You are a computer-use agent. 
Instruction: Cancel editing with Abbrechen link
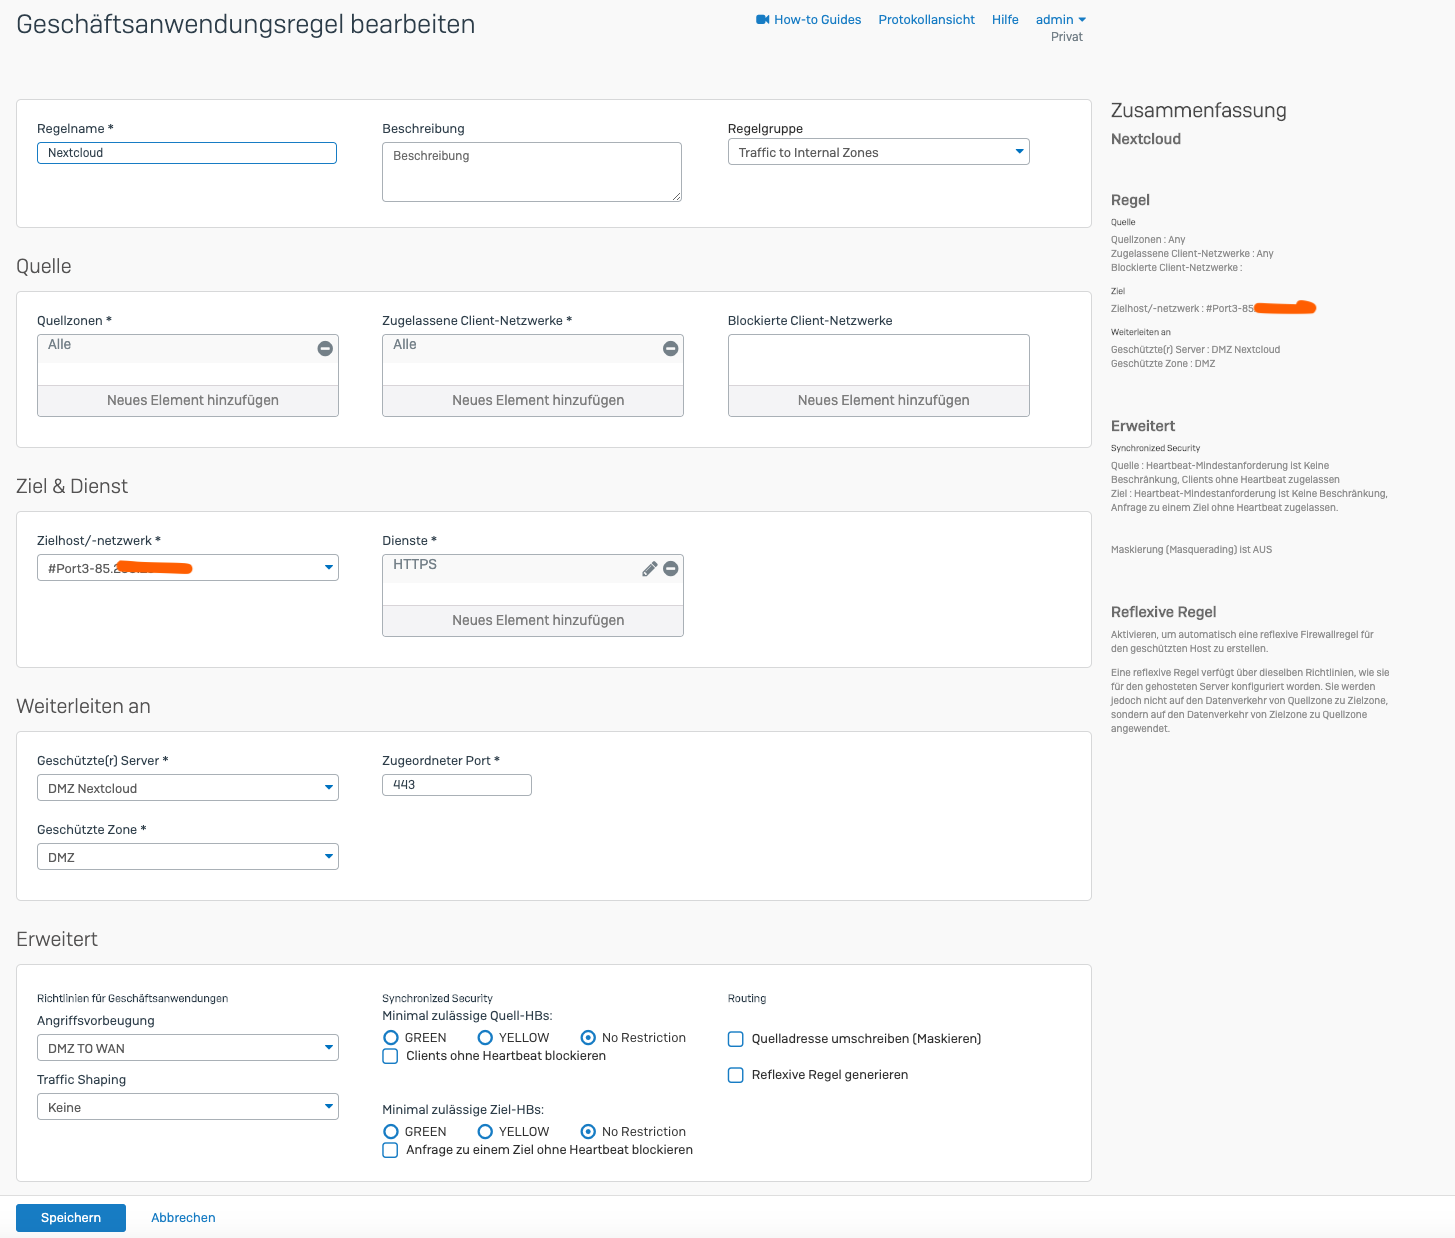click(183, 1217)
